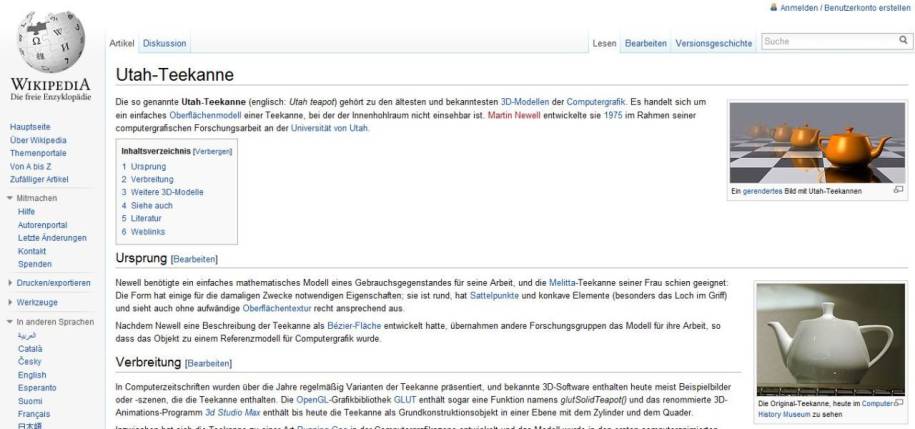Screen dimensions: 915x429
Task: Expand the Drucken/exportieren sidebar section
Action: (x=10, y=283)
